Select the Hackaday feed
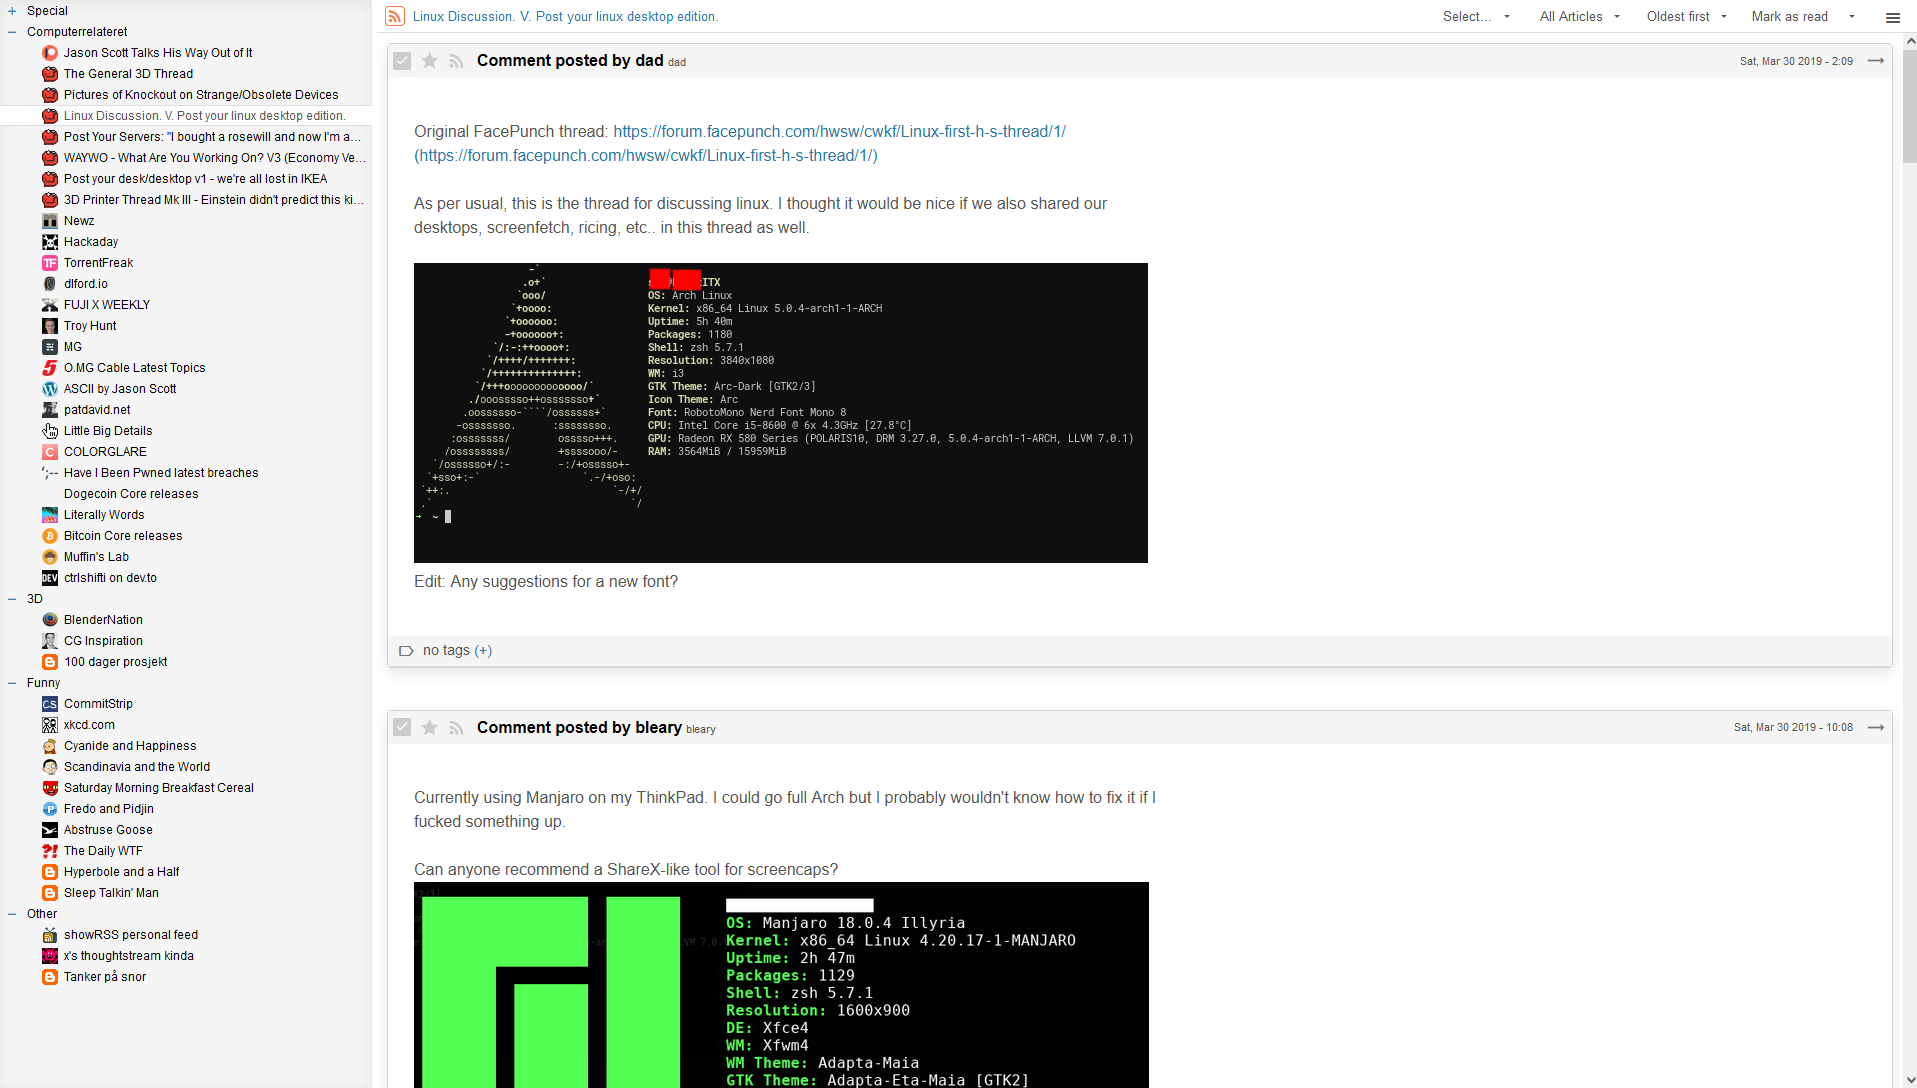The width and height of the screenshot is (1917, 1088). point(91,242)
